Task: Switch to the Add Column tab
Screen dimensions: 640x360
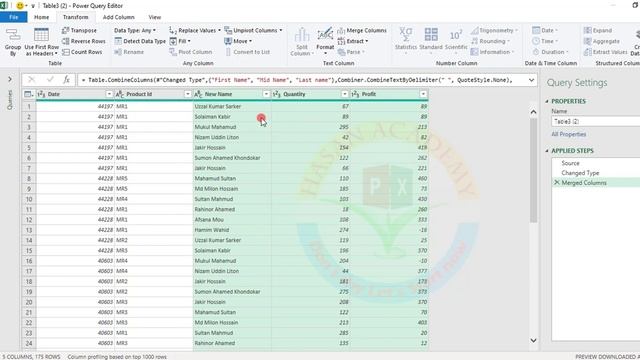Action: pos(118,17)
